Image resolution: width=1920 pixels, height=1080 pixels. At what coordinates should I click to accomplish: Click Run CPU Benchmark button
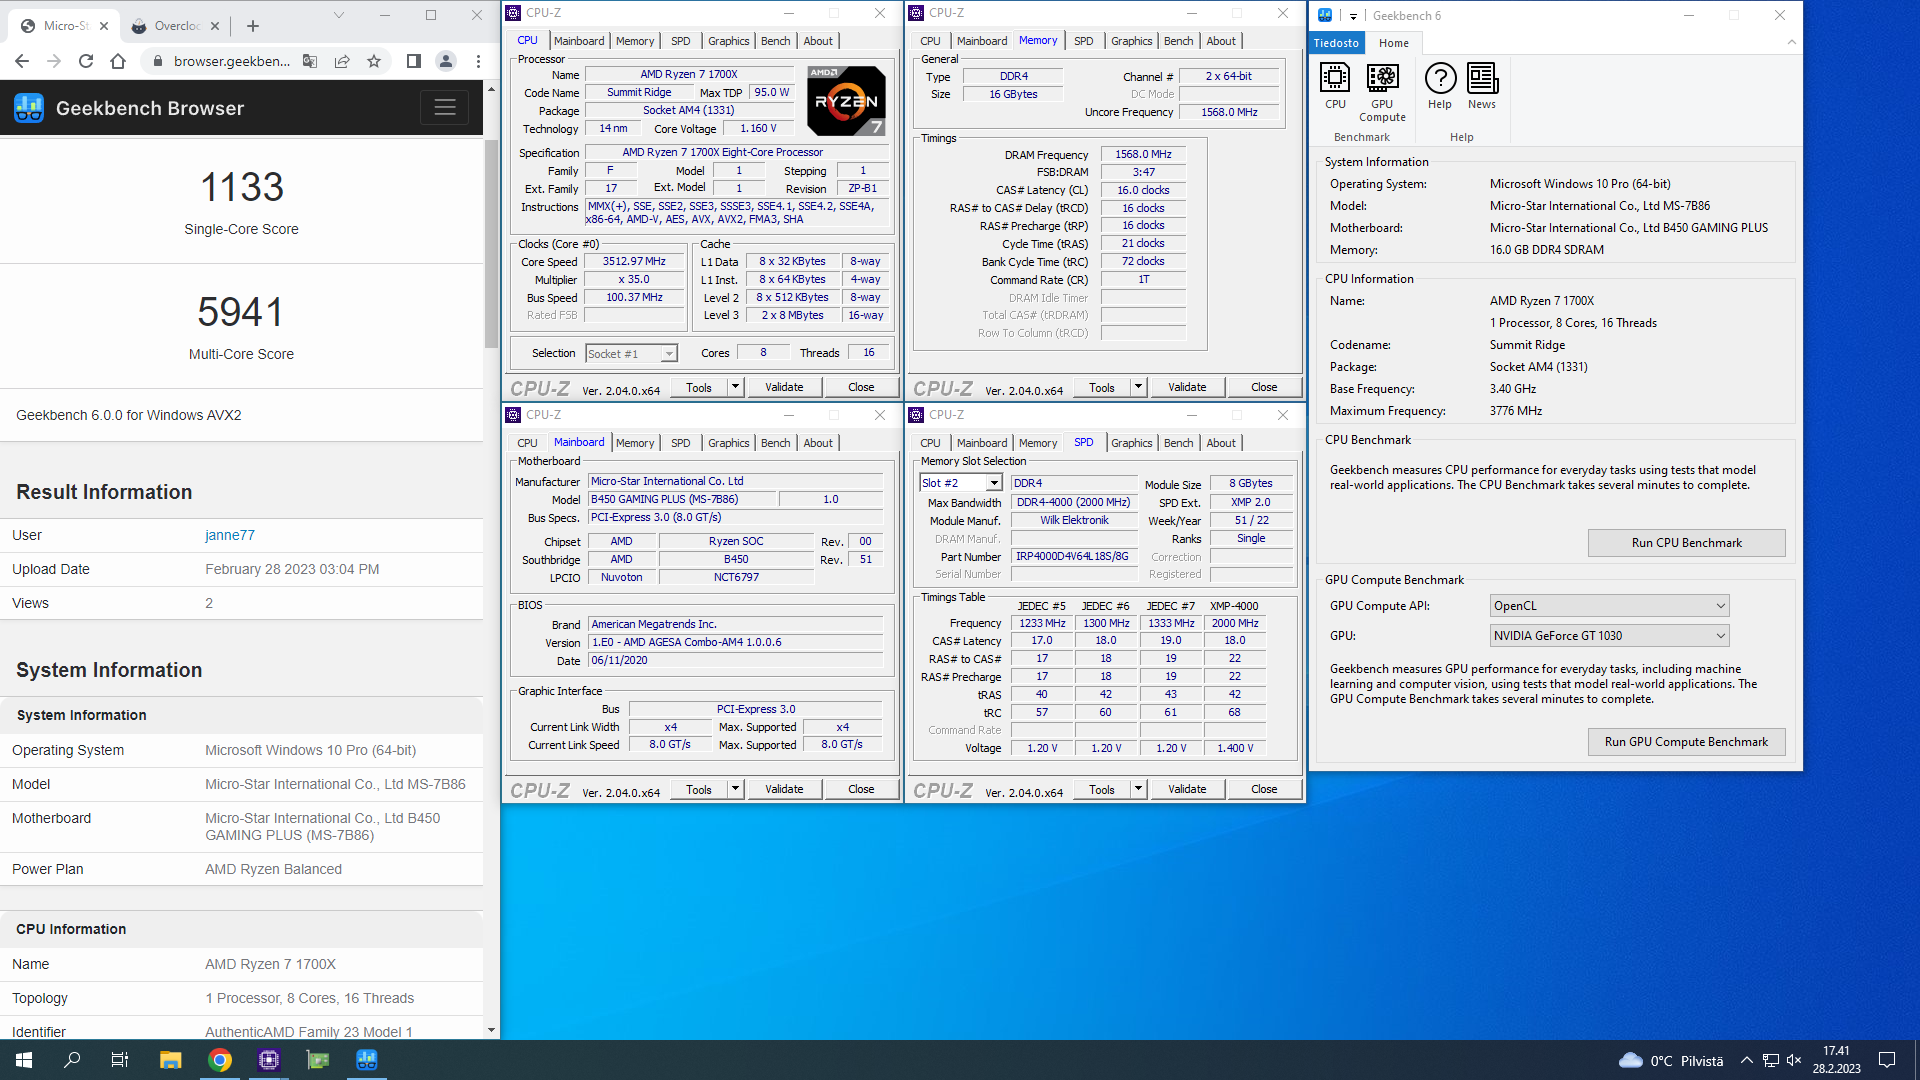pyautogui.click(x=1686, y=543)
